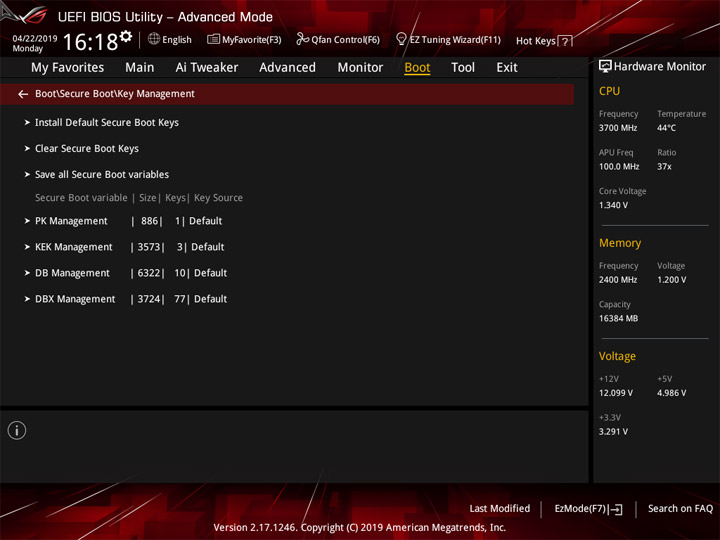Switch to EzMode(F7) label
The width and height of the screenshot is (720, 540).
click(580, 509)
